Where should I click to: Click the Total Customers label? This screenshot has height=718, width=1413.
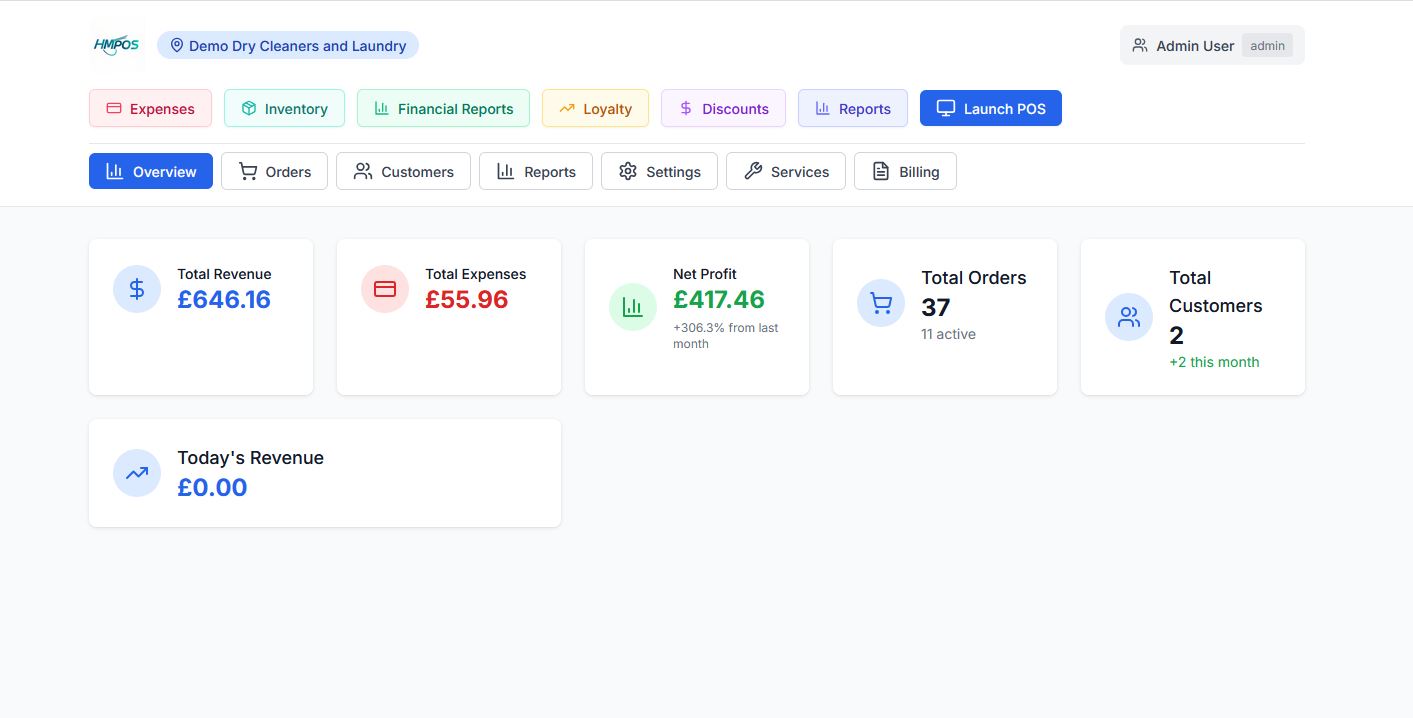pos(1216,292)
